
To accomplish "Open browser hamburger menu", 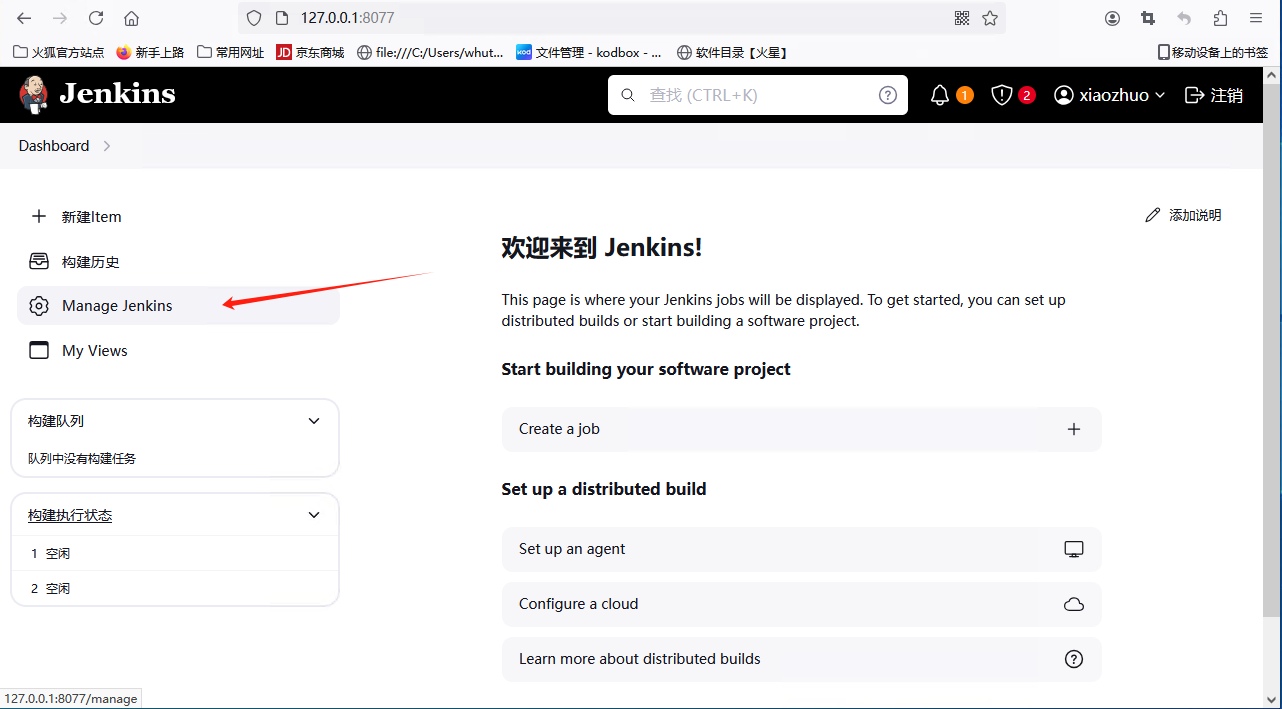I will (x=1256, y=18).
